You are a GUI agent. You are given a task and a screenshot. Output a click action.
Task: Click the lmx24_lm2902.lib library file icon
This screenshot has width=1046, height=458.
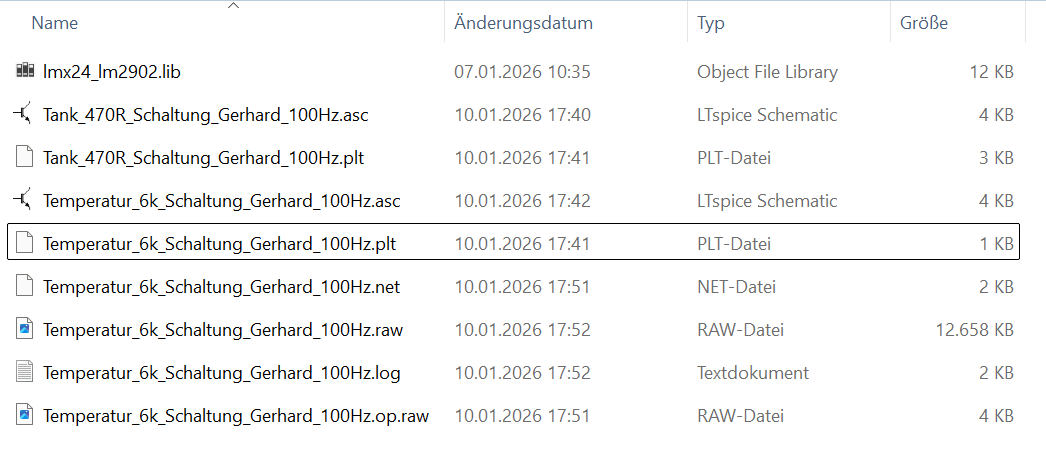click(x=26, y=72)
